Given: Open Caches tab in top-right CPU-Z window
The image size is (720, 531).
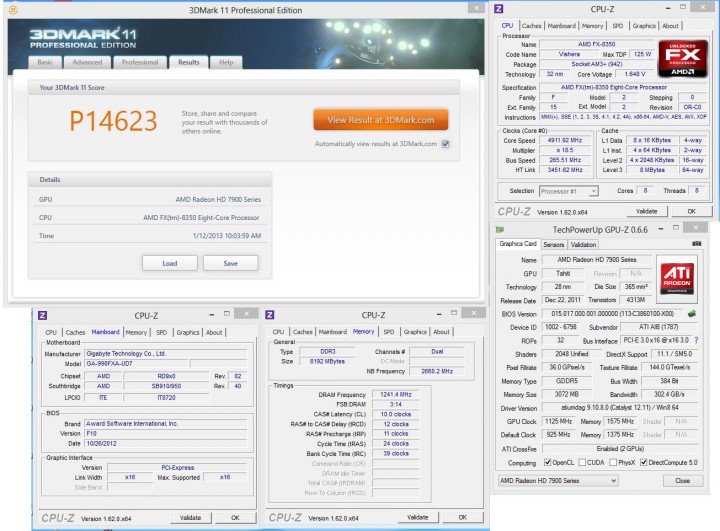Looking at the screenshot, I should [531, 26].
